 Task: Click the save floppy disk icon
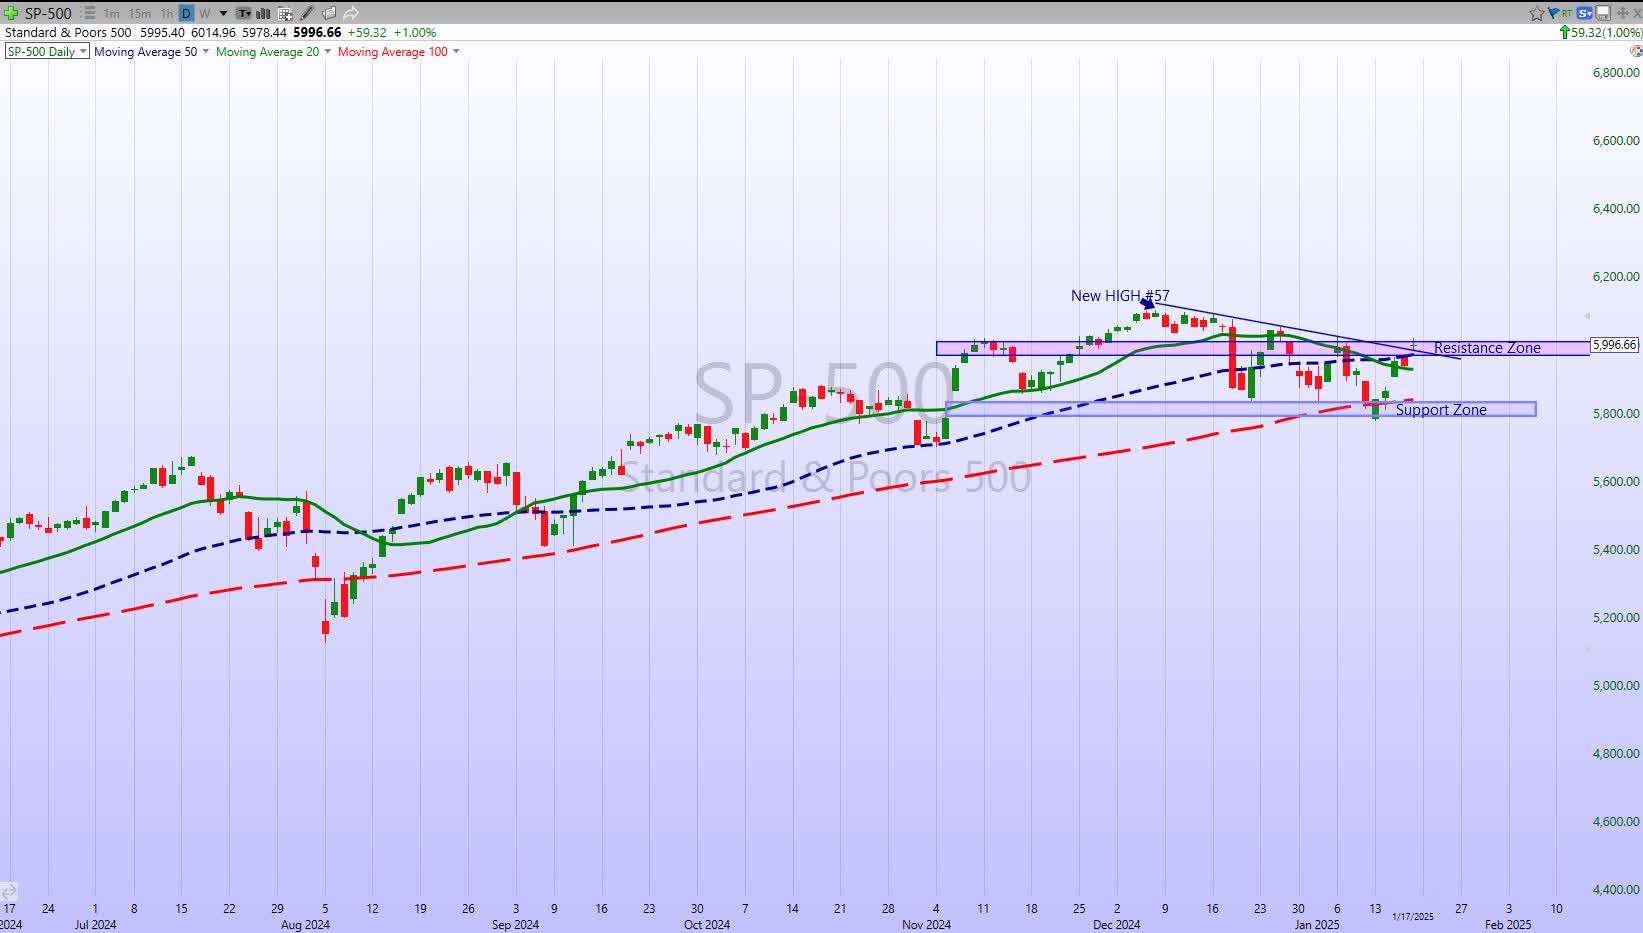1603,13
